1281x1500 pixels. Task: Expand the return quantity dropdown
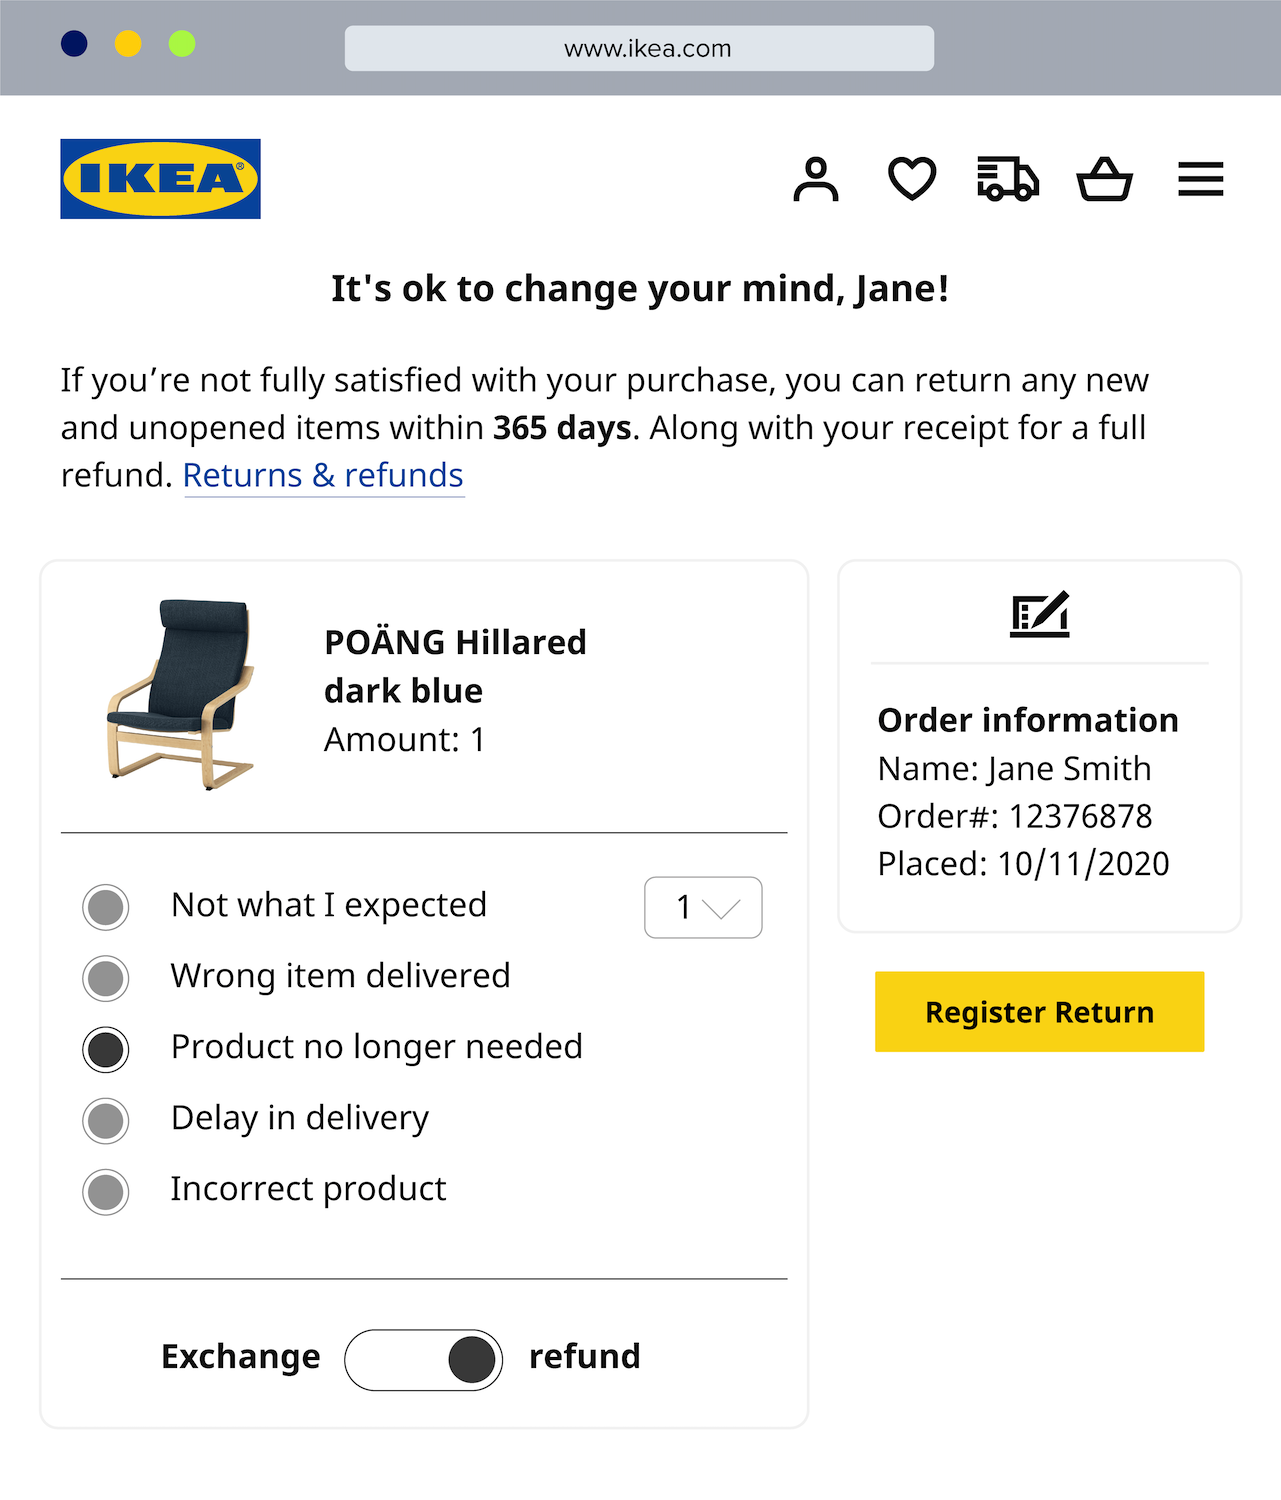(x=703, y=907)
